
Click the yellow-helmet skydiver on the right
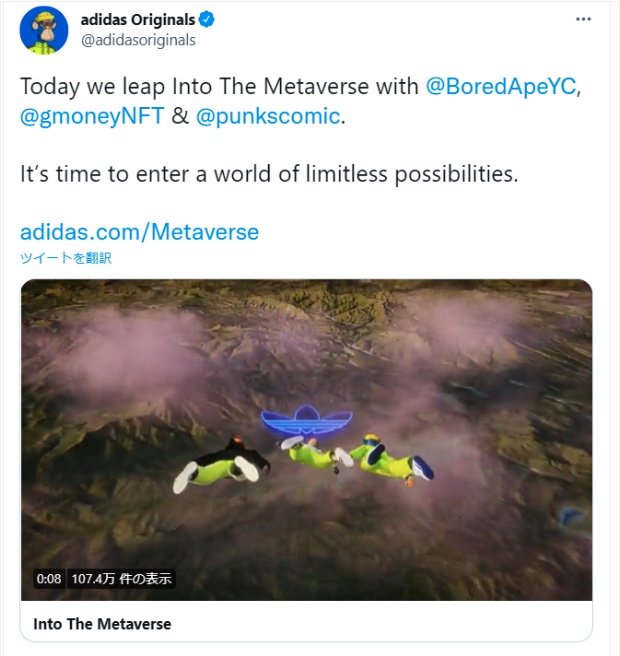click(392, 460)
